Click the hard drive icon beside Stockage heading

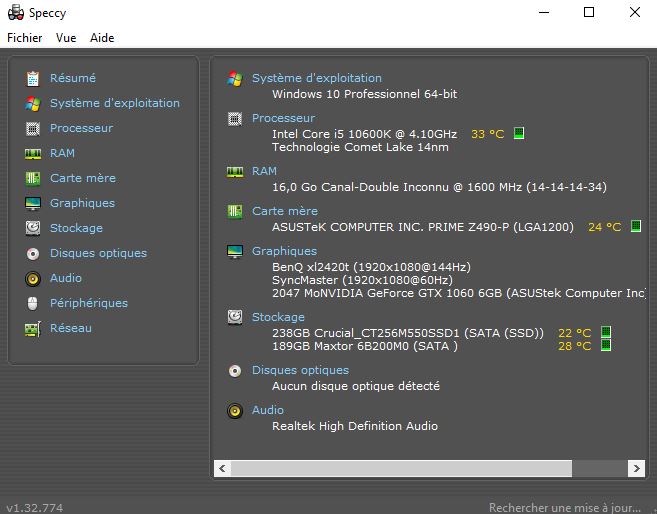click(235, 317)
